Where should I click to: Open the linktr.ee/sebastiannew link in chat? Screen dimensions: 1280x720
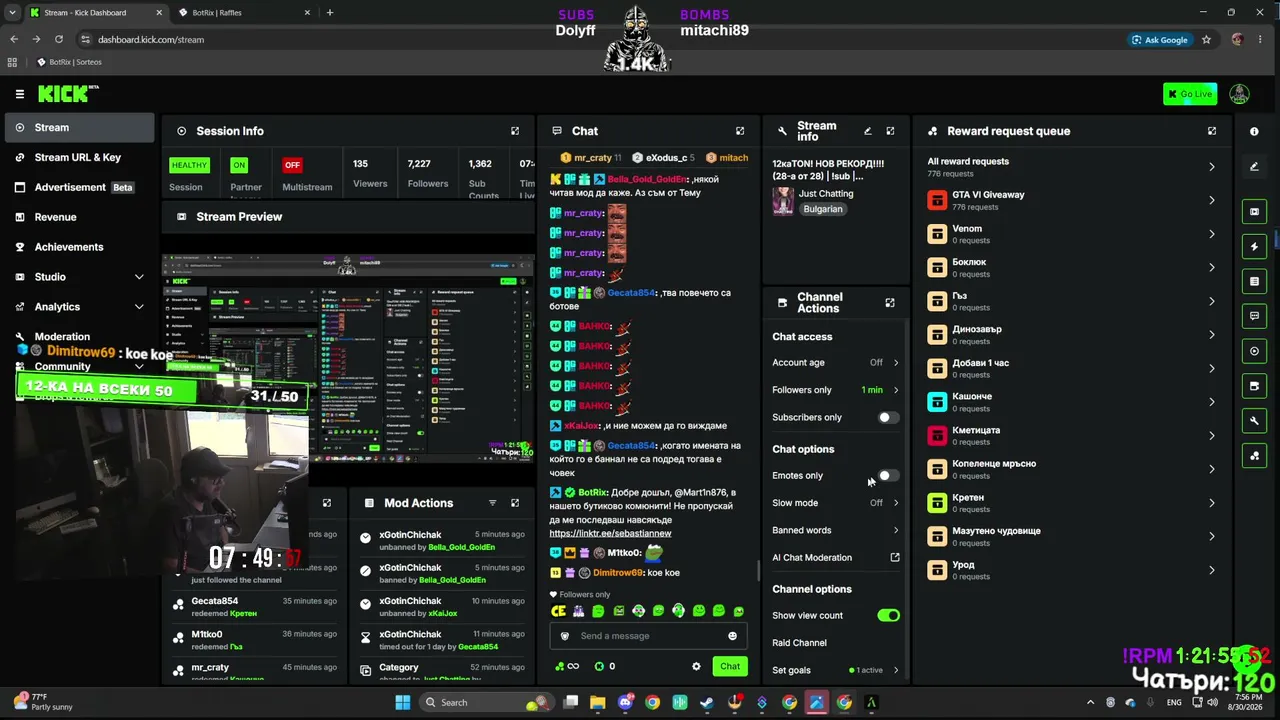pyautogui.click(x=610, y=533)
